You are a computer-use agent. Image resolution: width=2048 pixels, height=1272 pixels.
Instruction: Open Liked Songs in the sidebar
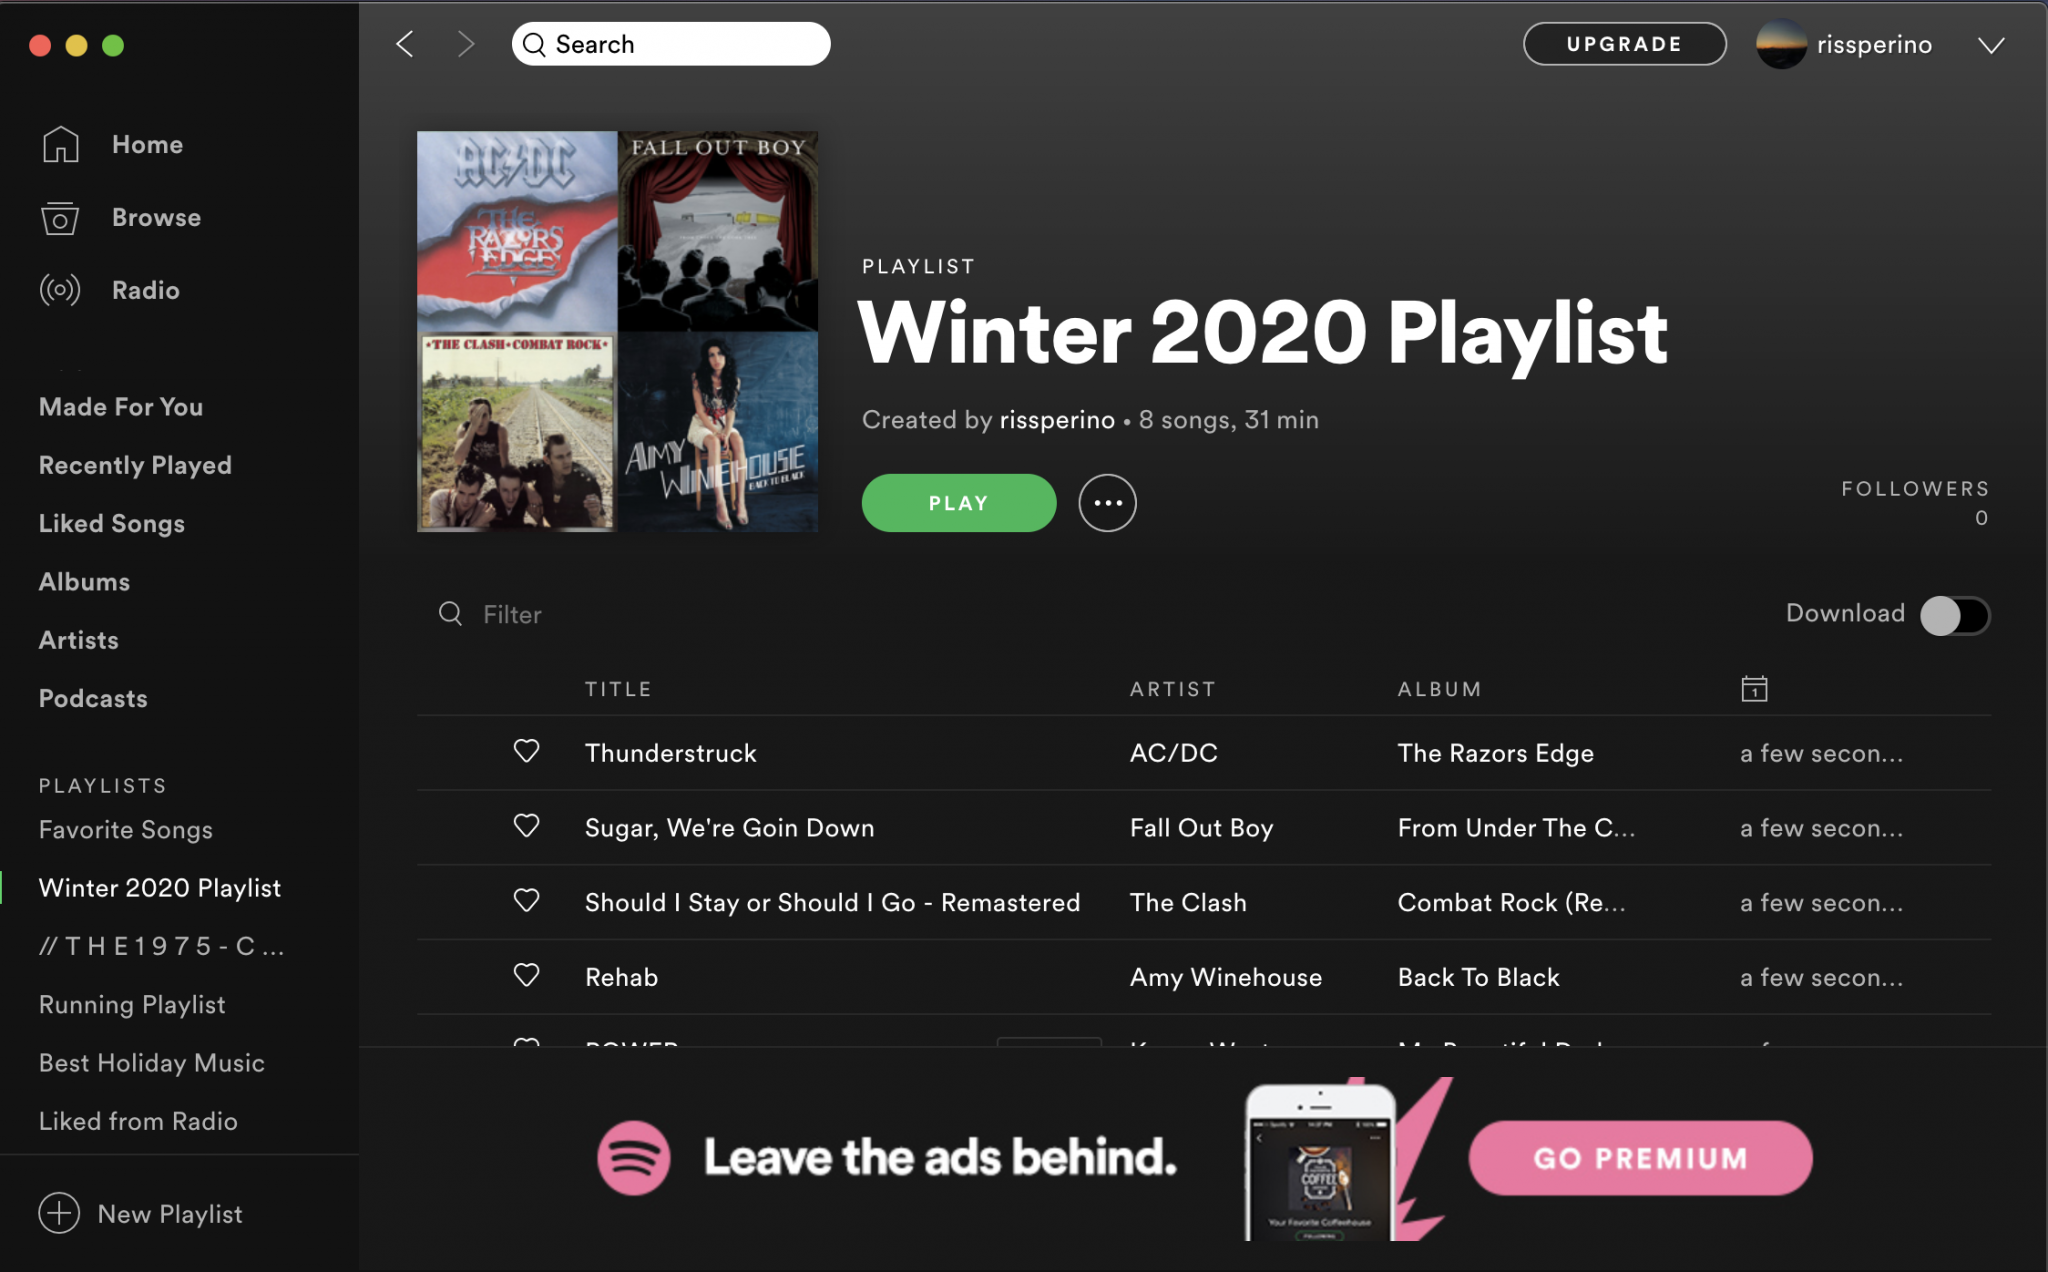(x=112, y=523)
